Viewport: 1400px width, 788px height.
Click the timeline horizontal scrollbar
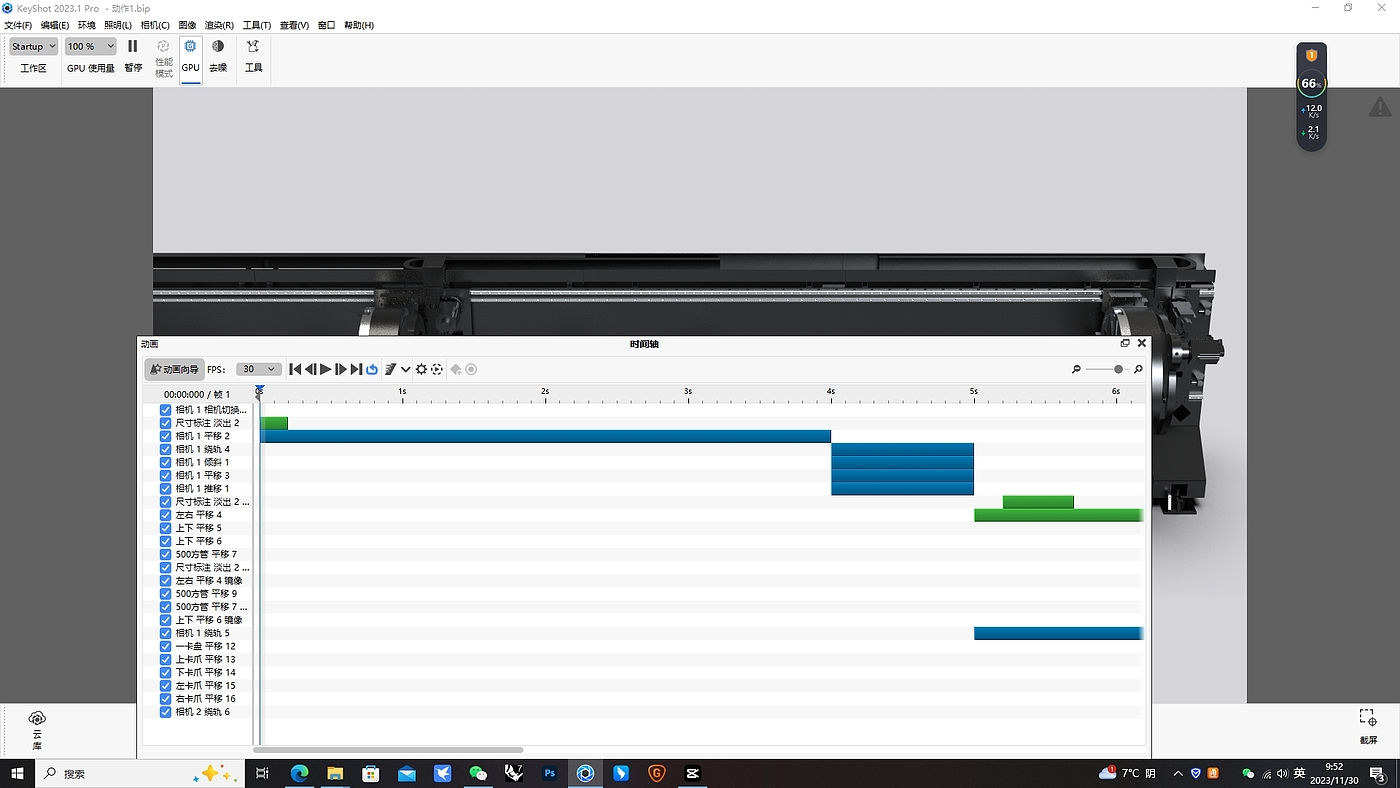tap(388, 749)
